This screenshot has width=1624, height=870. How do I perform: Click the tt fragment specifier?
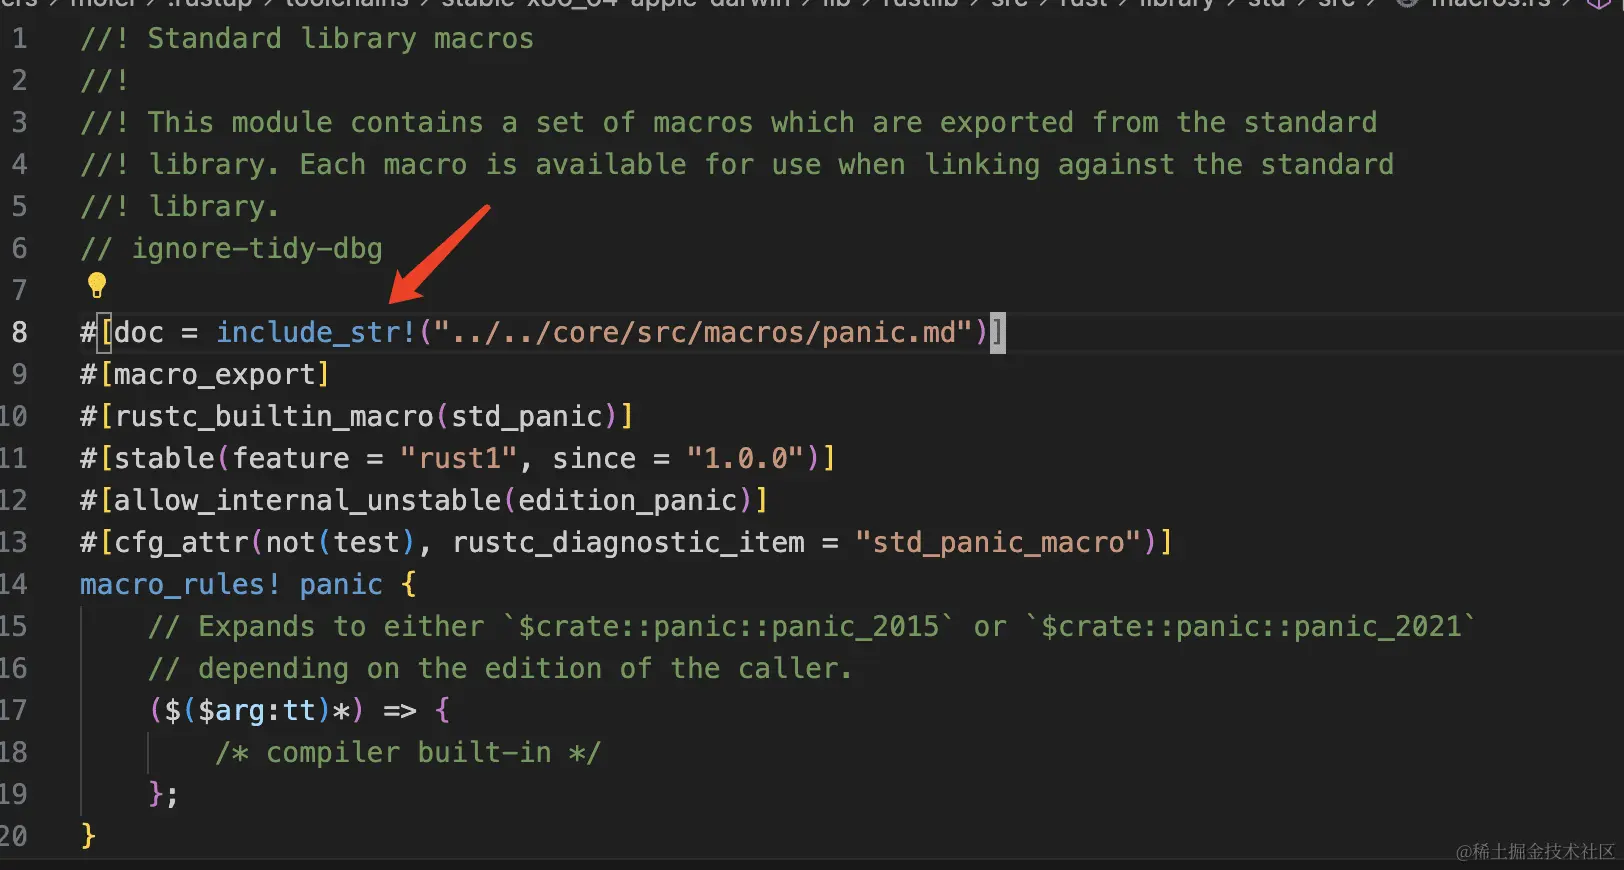pyautogui.click(x=299, y=710)
